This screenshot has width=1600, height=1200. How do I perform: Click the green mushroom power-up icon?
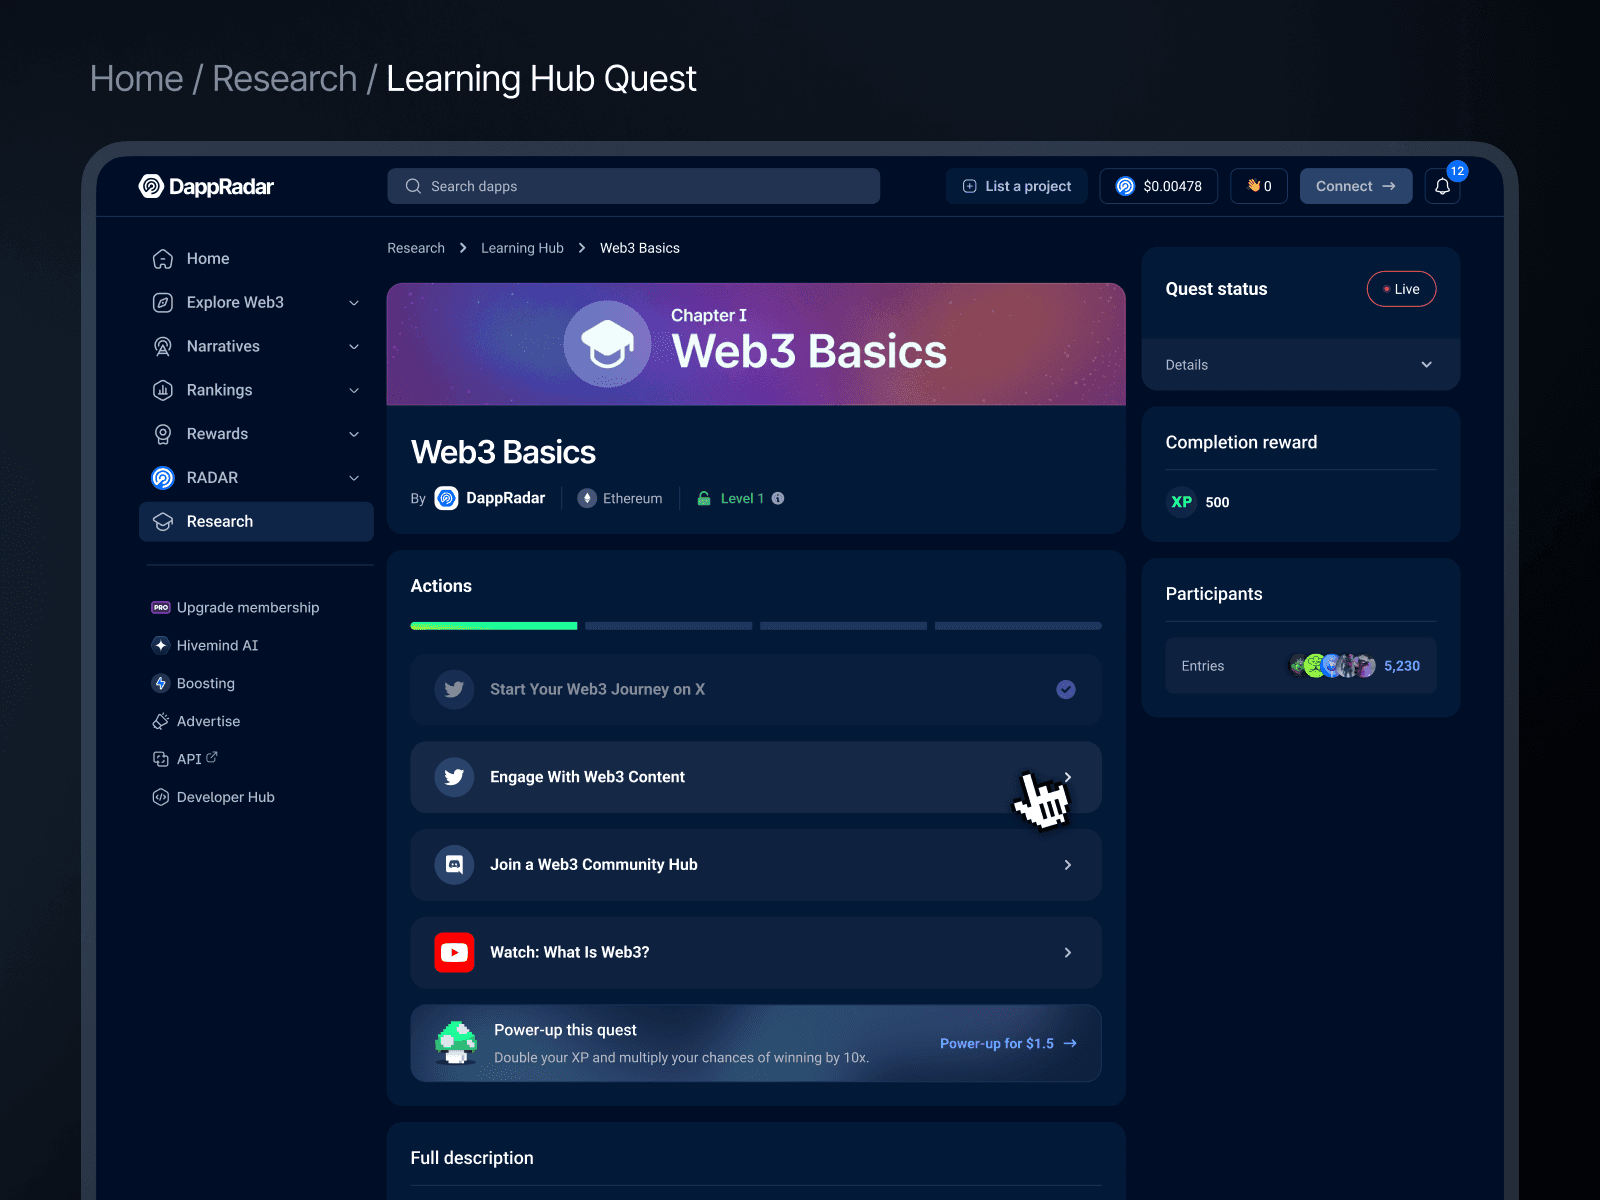(456, 1043)
